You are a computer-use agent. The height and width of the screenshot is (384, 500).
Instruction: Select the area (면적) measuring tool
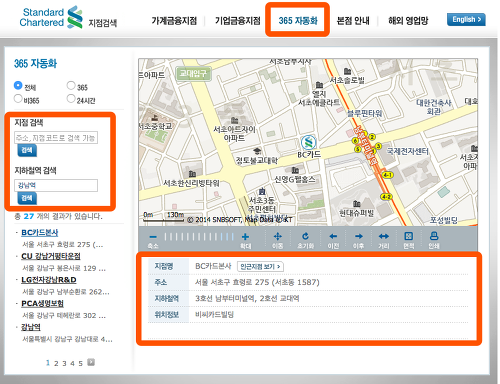[x=409, y=236]
